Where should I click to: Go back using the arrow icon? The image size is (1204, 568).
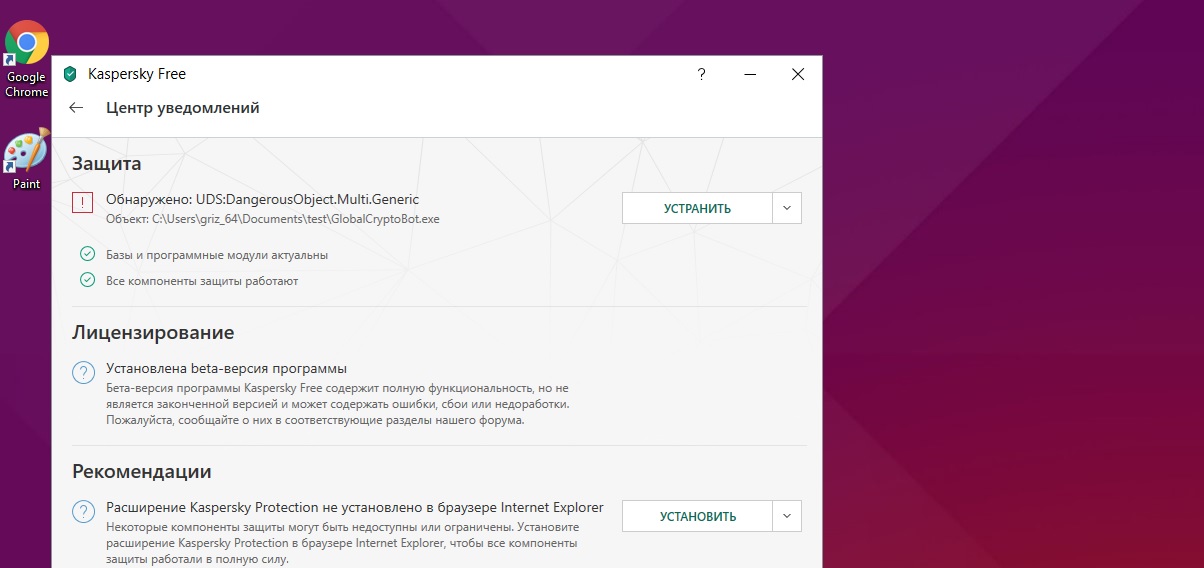76,108
